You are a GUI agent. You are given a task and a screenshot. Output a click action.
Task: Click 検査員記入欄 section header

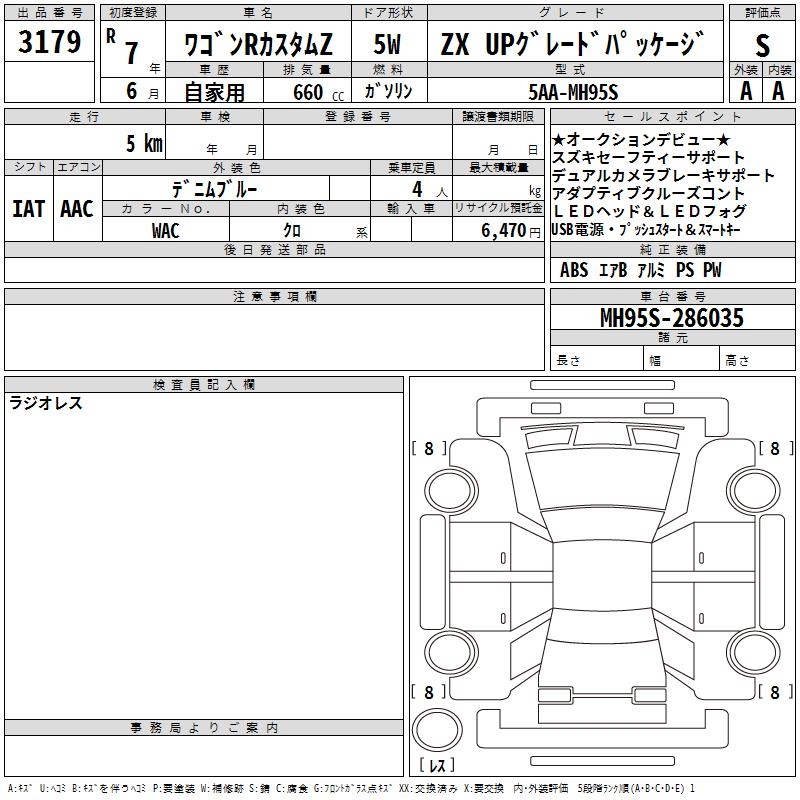(204, 385)
